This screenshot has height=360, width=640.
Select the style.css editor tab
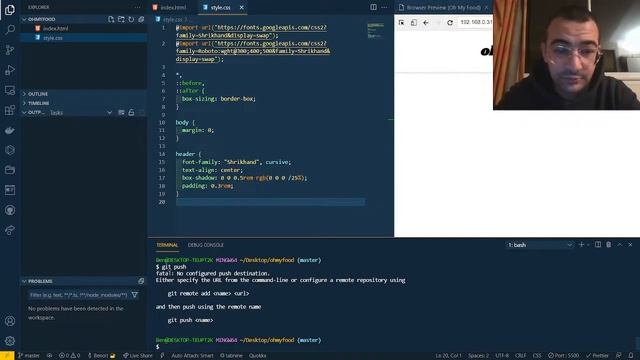point(220,7)
